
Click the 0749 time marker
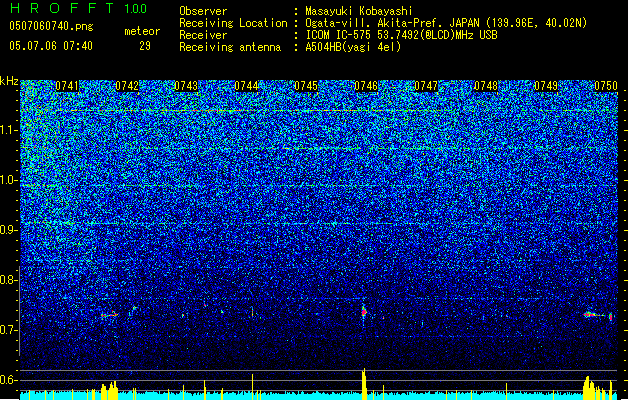pyautogui.click(x=546, y=86)
